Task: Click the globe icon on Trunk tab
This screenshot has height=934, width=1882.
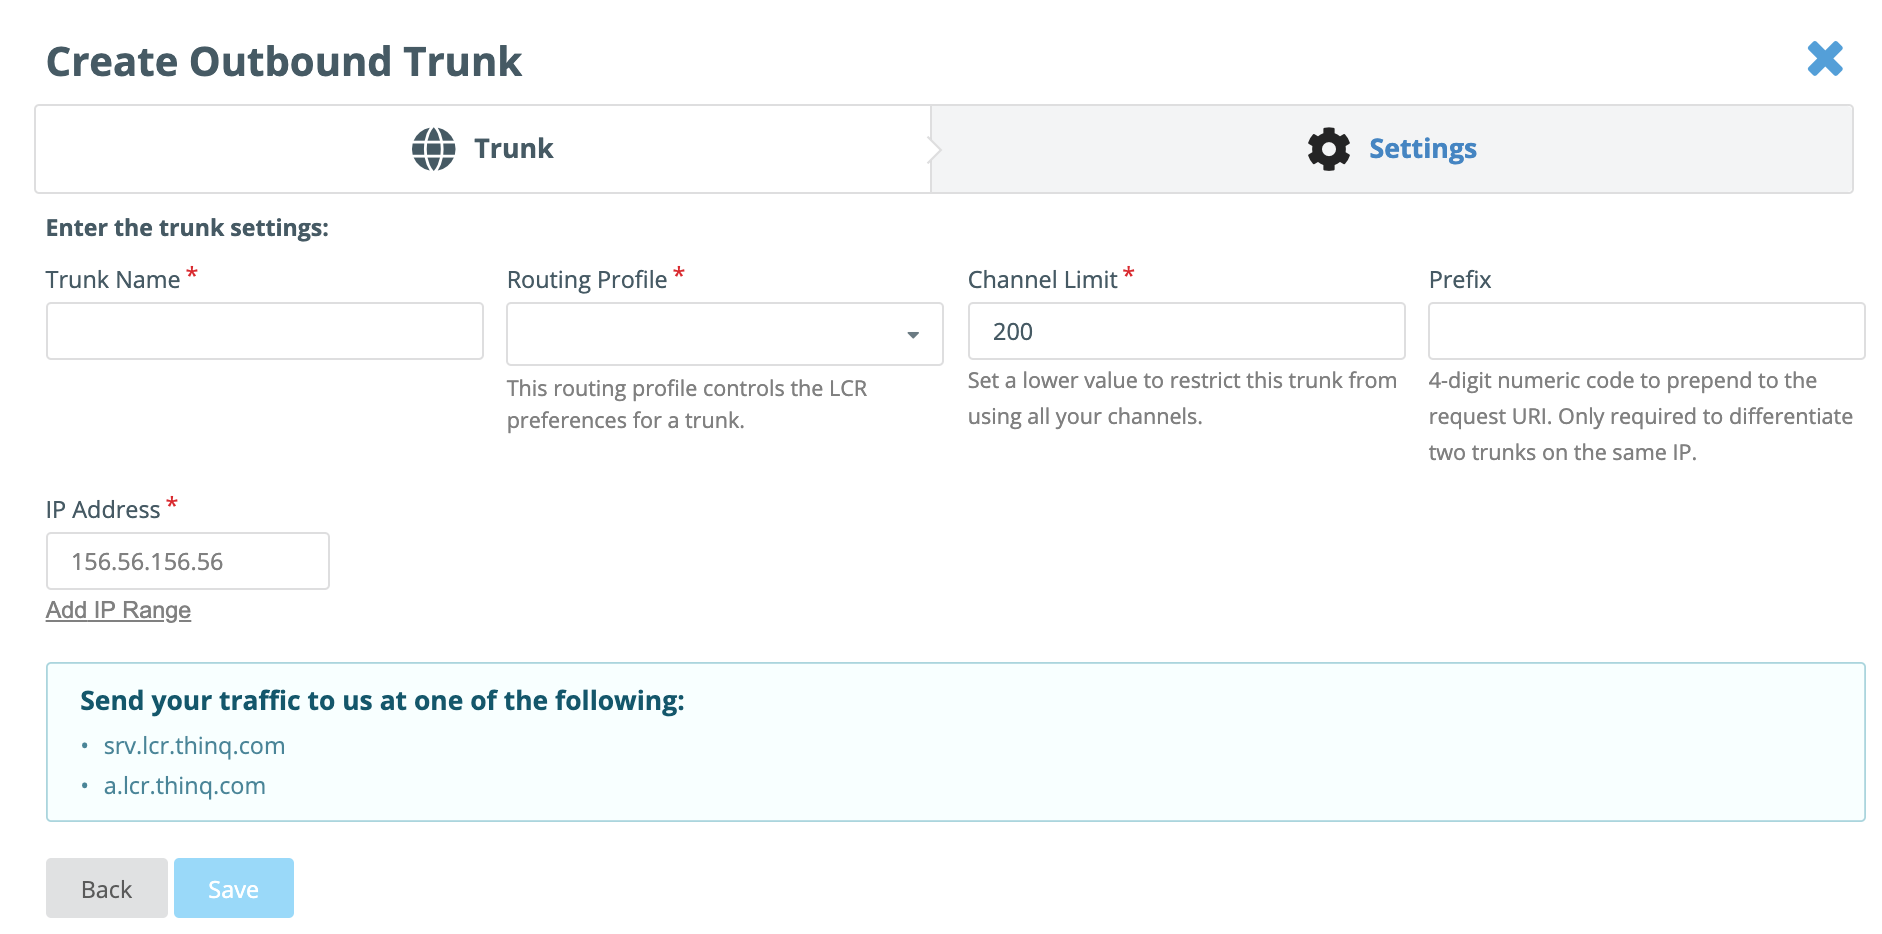Action: point(433,149)
